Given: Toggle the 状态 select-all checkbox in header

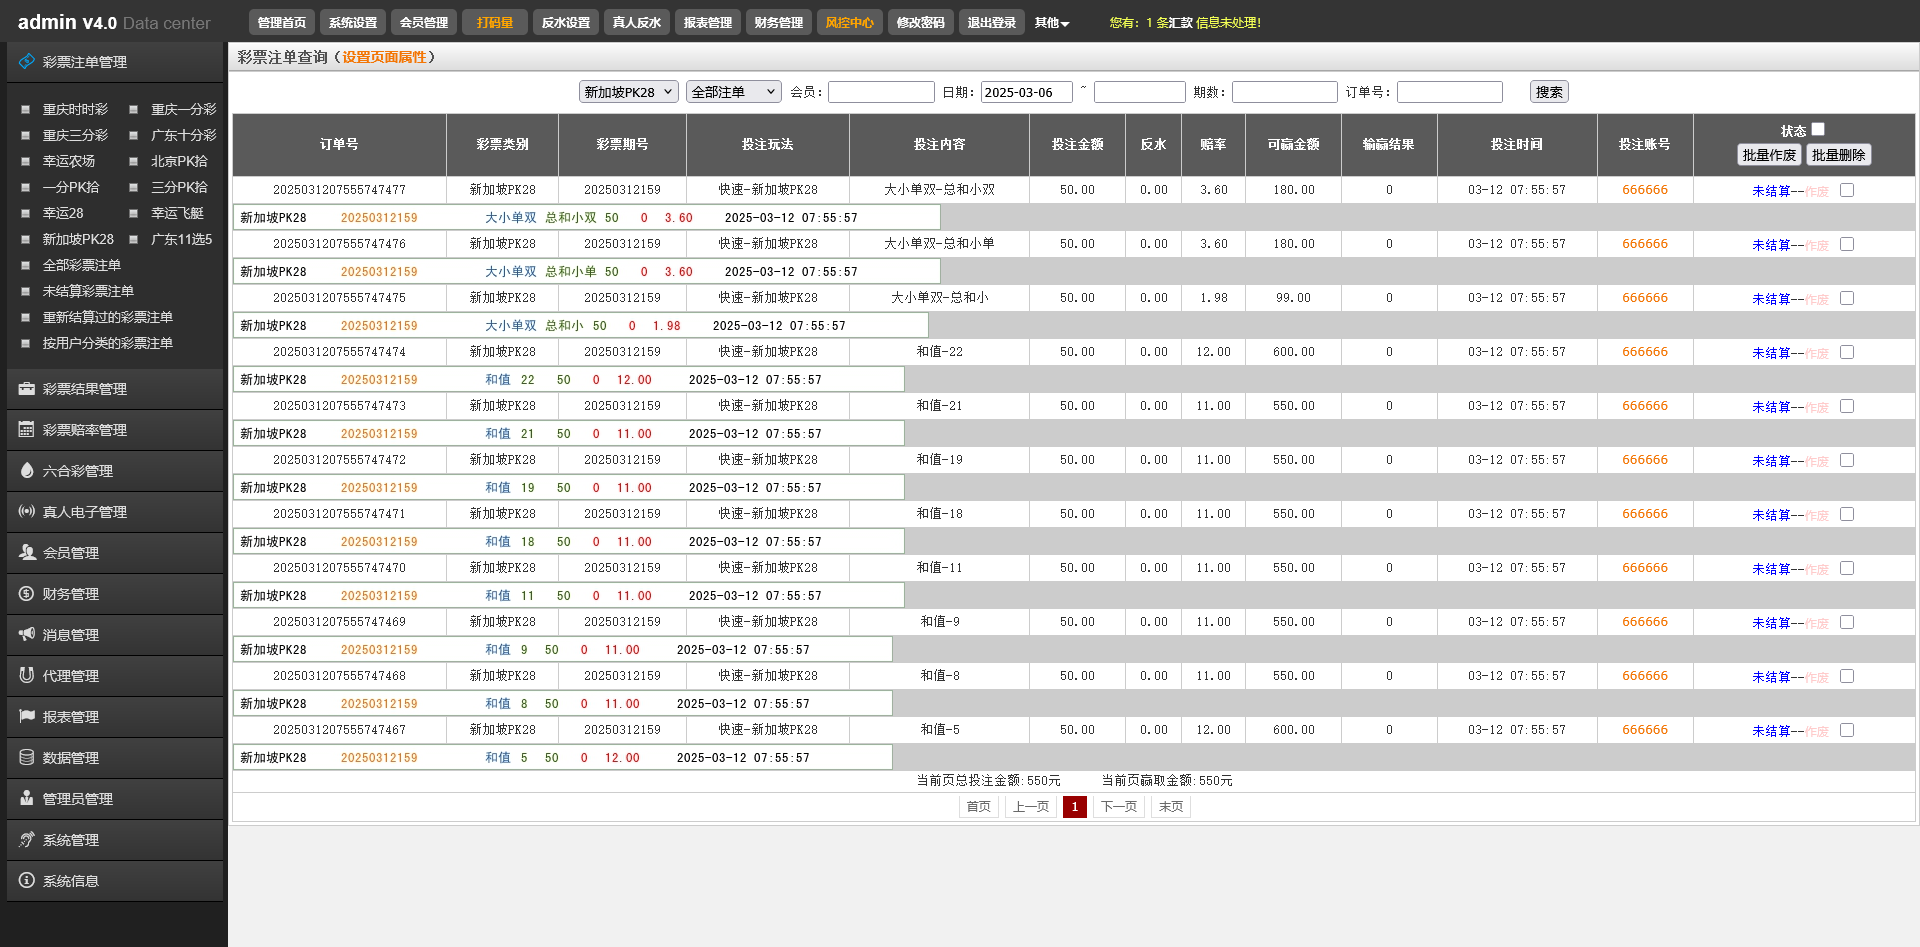Looking at the screenshot, I should pos(1818,129).
